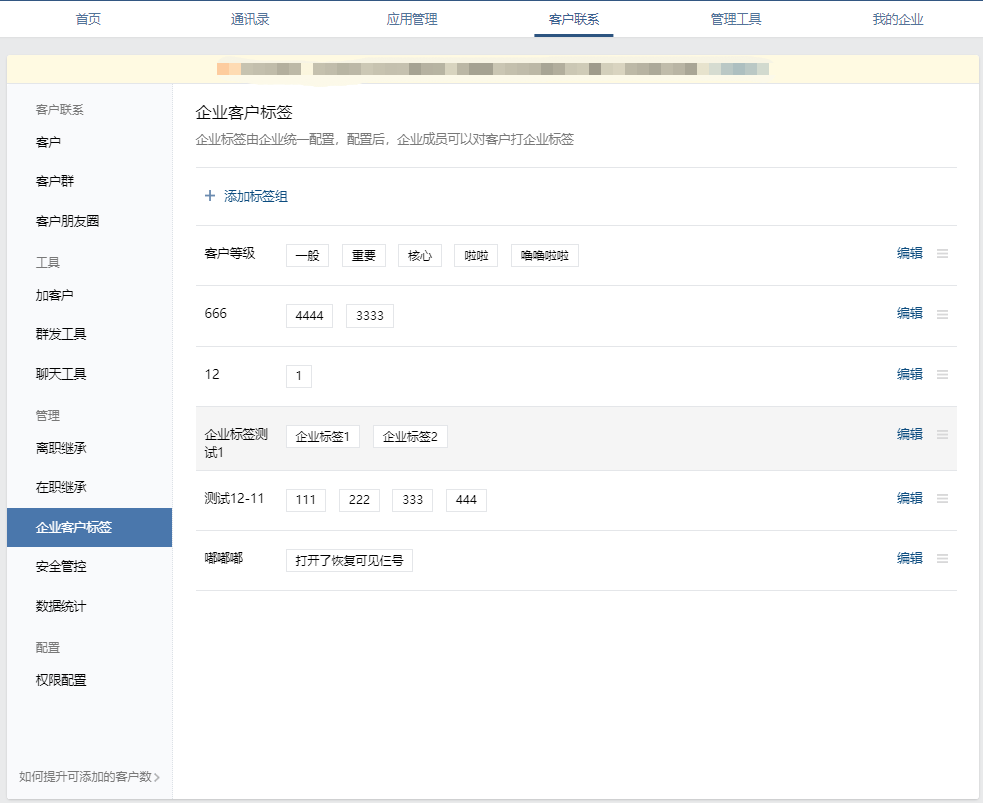The height and width of the screenshot is (803, 983).
Task: Click drag handle icon for group 12
Action: click(x=942, y=374)
